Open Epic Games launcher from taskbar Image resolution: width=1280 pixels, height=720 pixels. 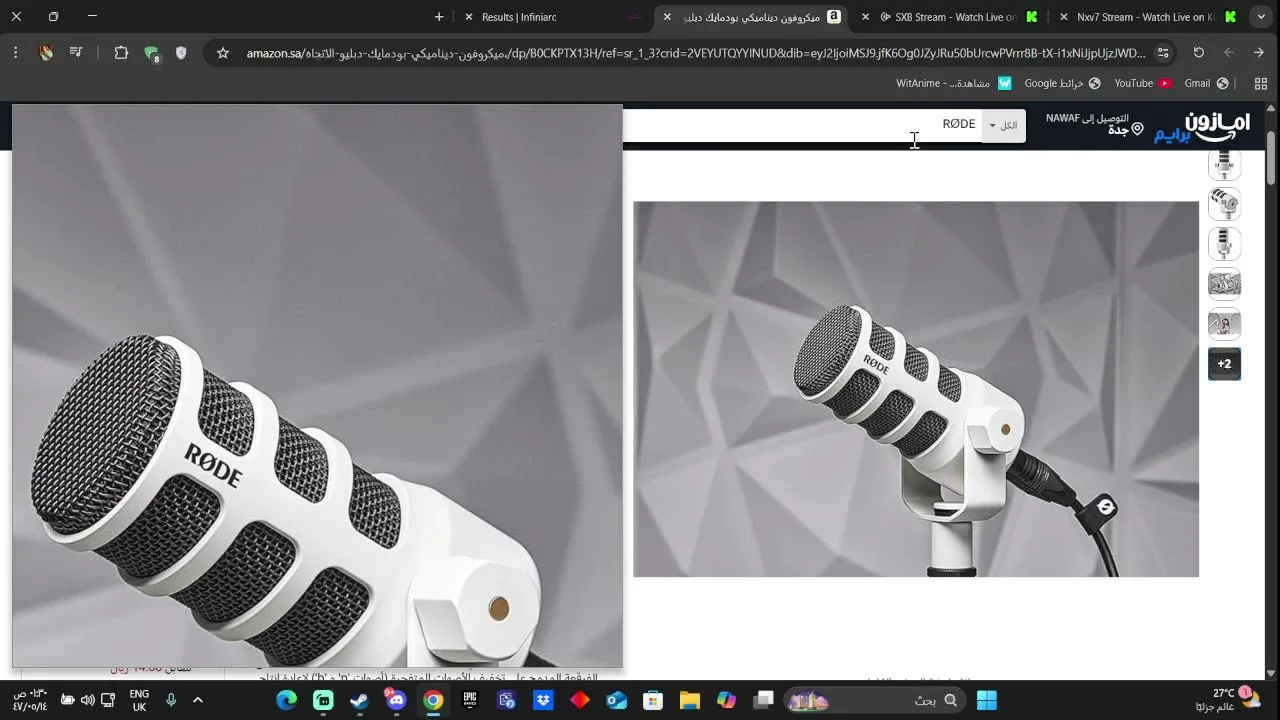click(x=470, y=700)
